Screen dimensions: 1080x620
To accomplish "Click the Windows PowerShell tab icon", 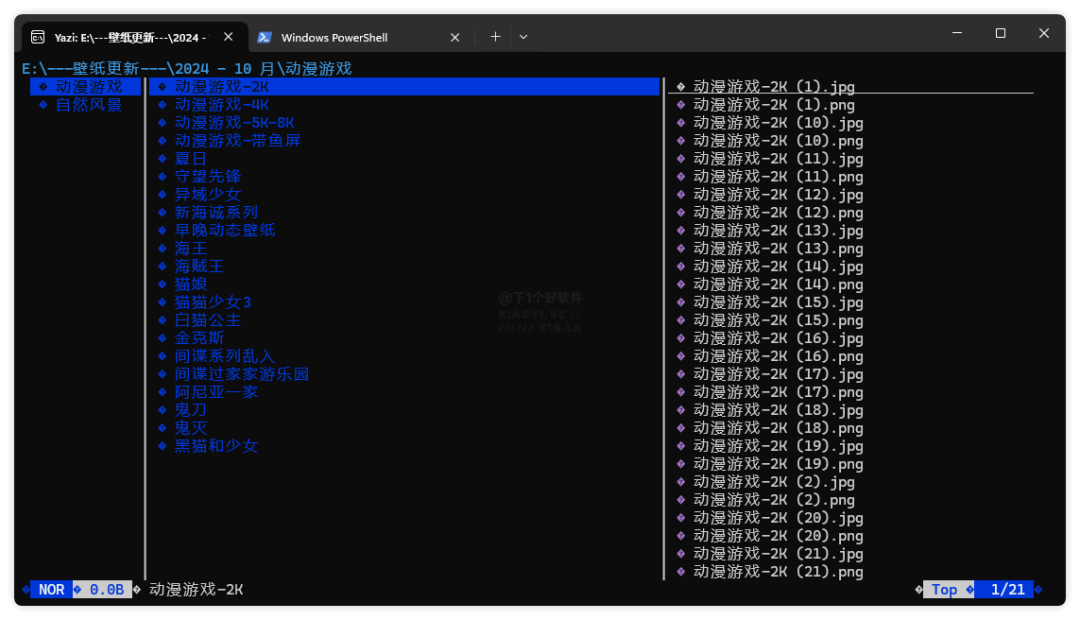I will (x=264, y=37).
